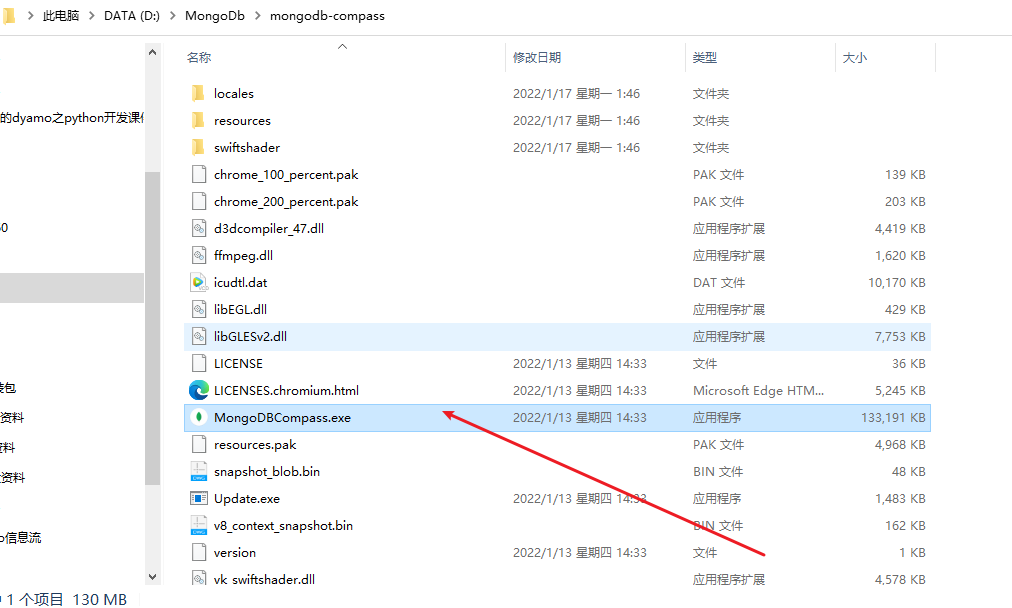The width and height of the screenshot is (1012, 608).
Task: Select the Update.exe file name
Action: click(247, 499)
